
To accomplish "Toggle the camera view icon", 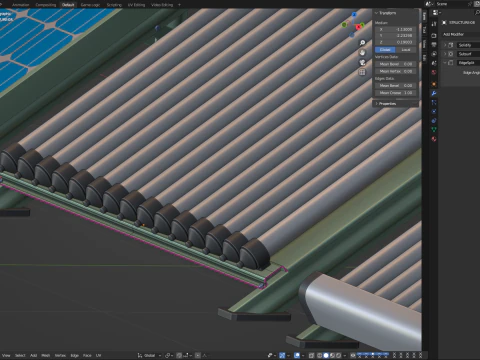I will click(x=362, y=62).
